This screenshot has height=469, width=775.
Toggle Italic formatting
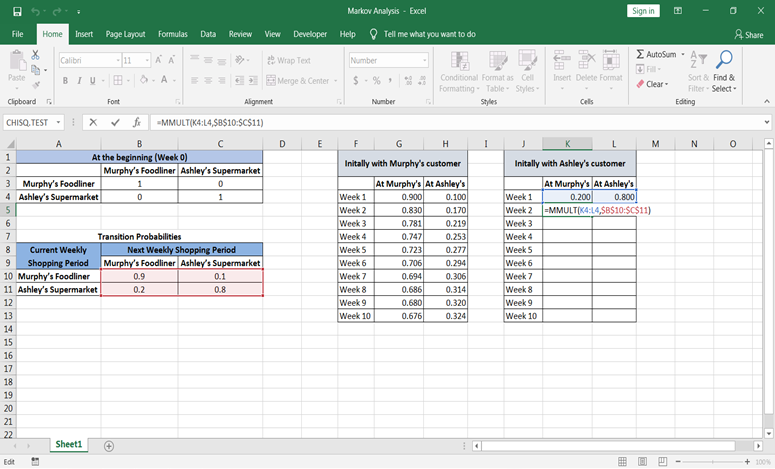(79, 80)
